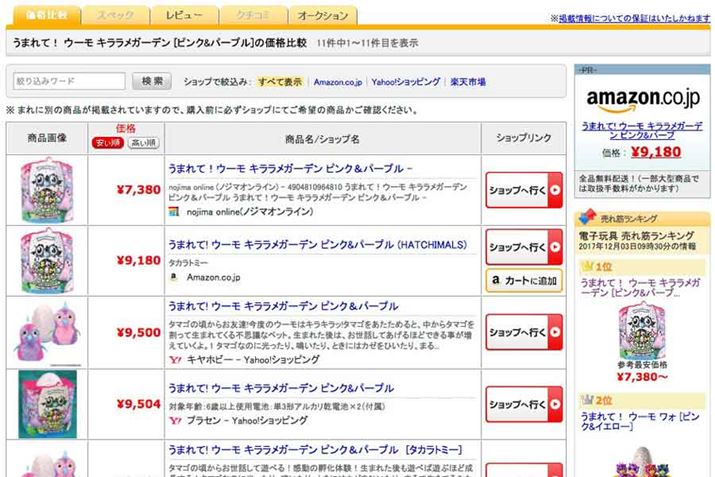
Task: Click ショップへ行く button for ¥7,380 listing
Action: (524, 189)
